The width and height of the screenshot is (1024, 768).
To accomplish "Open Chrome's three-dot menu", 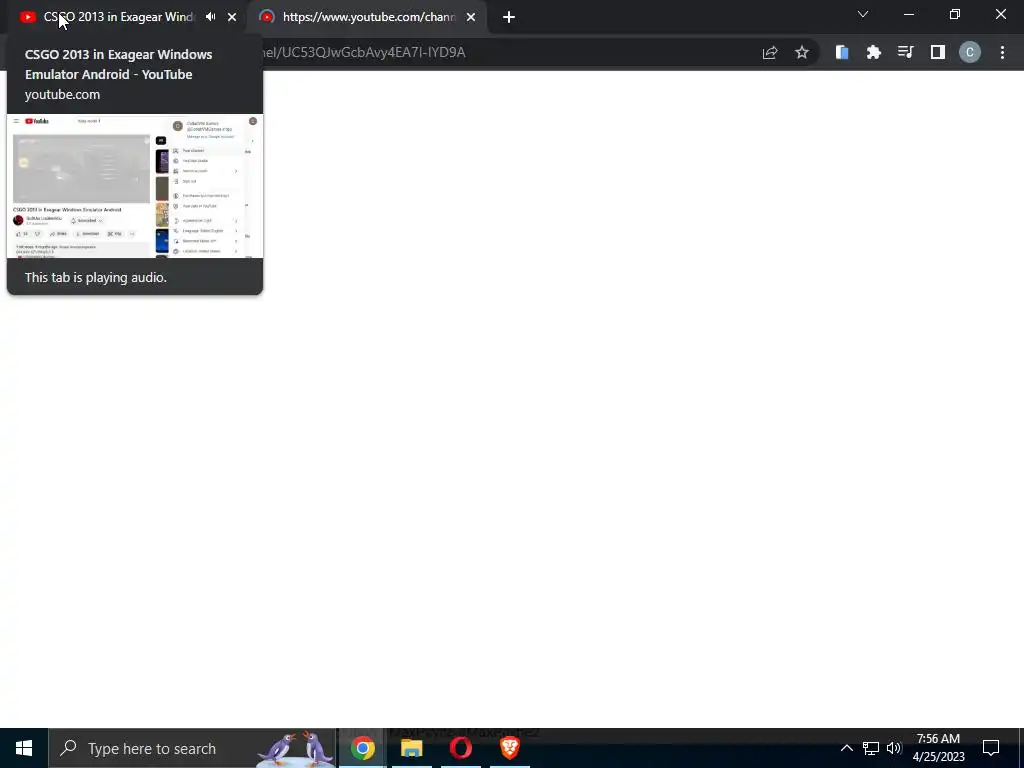I will click(1002, 52).
